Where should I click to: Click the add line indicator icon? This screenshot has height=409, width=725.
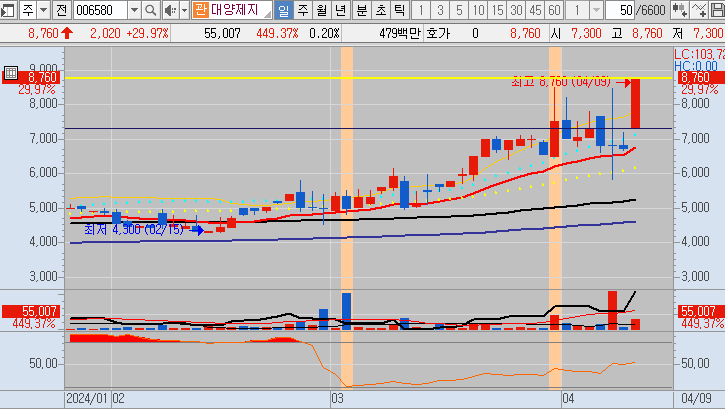tap(699, 10)
